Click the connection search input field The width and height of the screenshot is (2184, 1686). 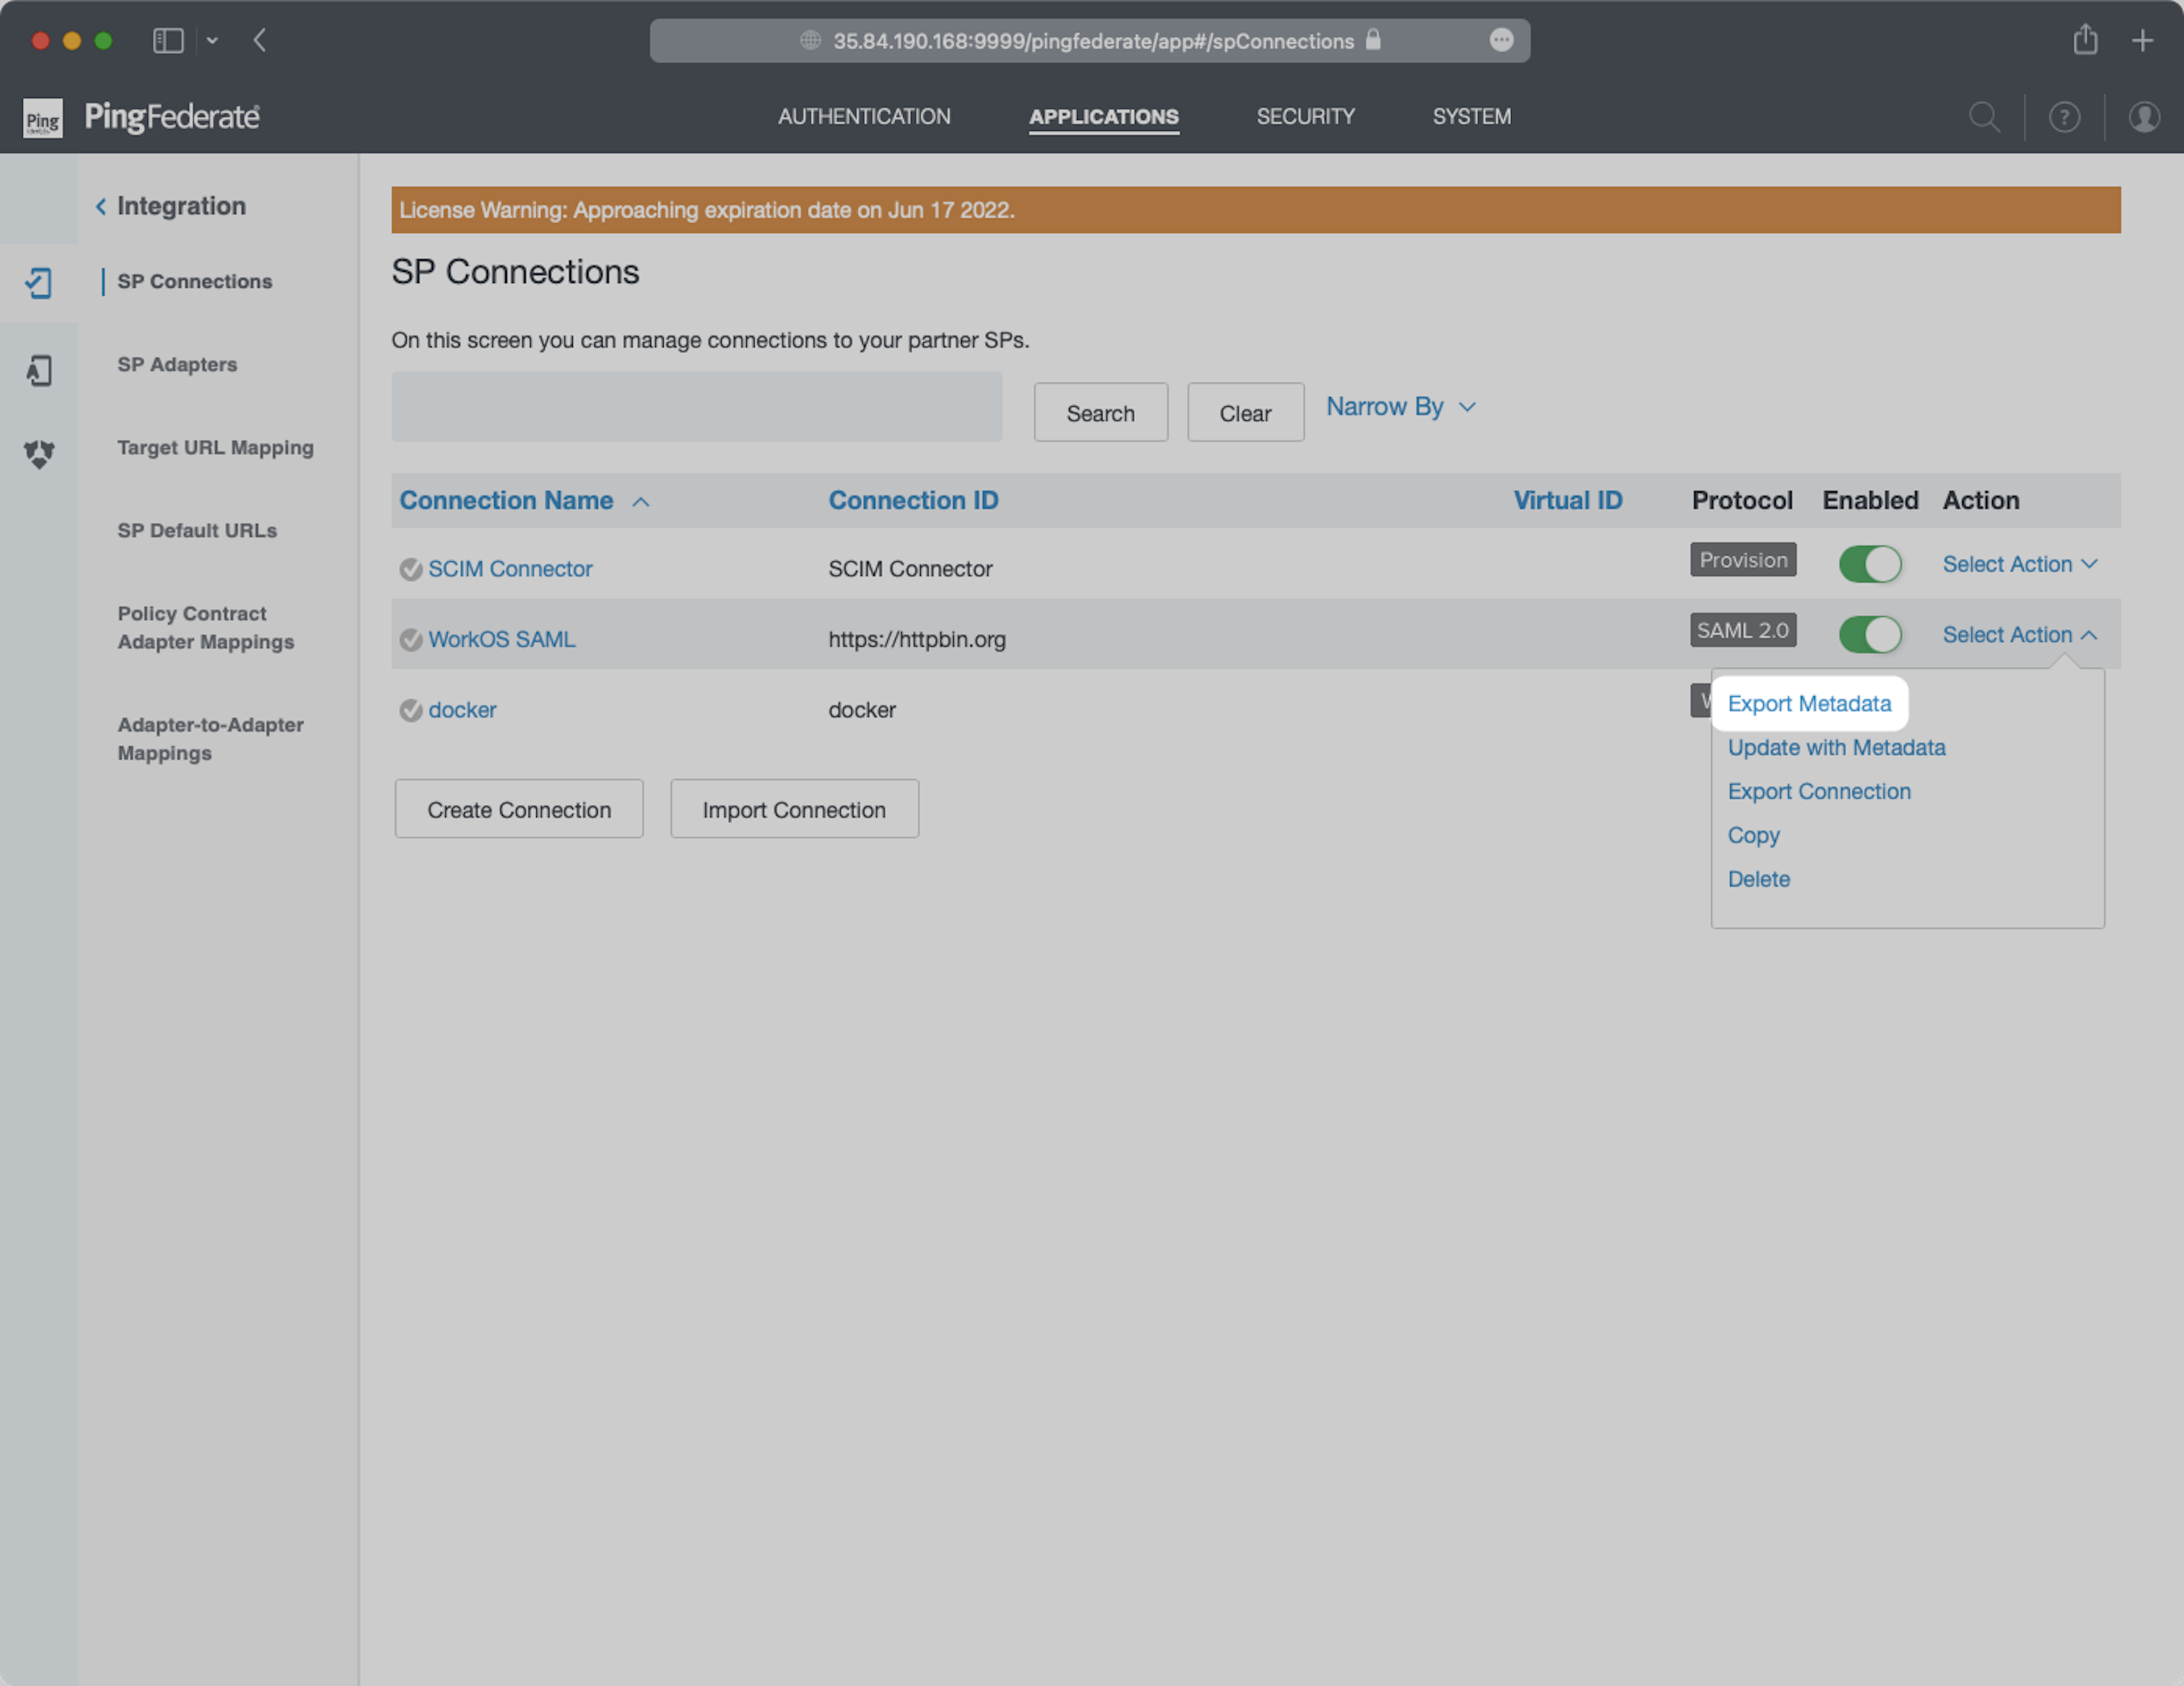click(x=696, y=407)
